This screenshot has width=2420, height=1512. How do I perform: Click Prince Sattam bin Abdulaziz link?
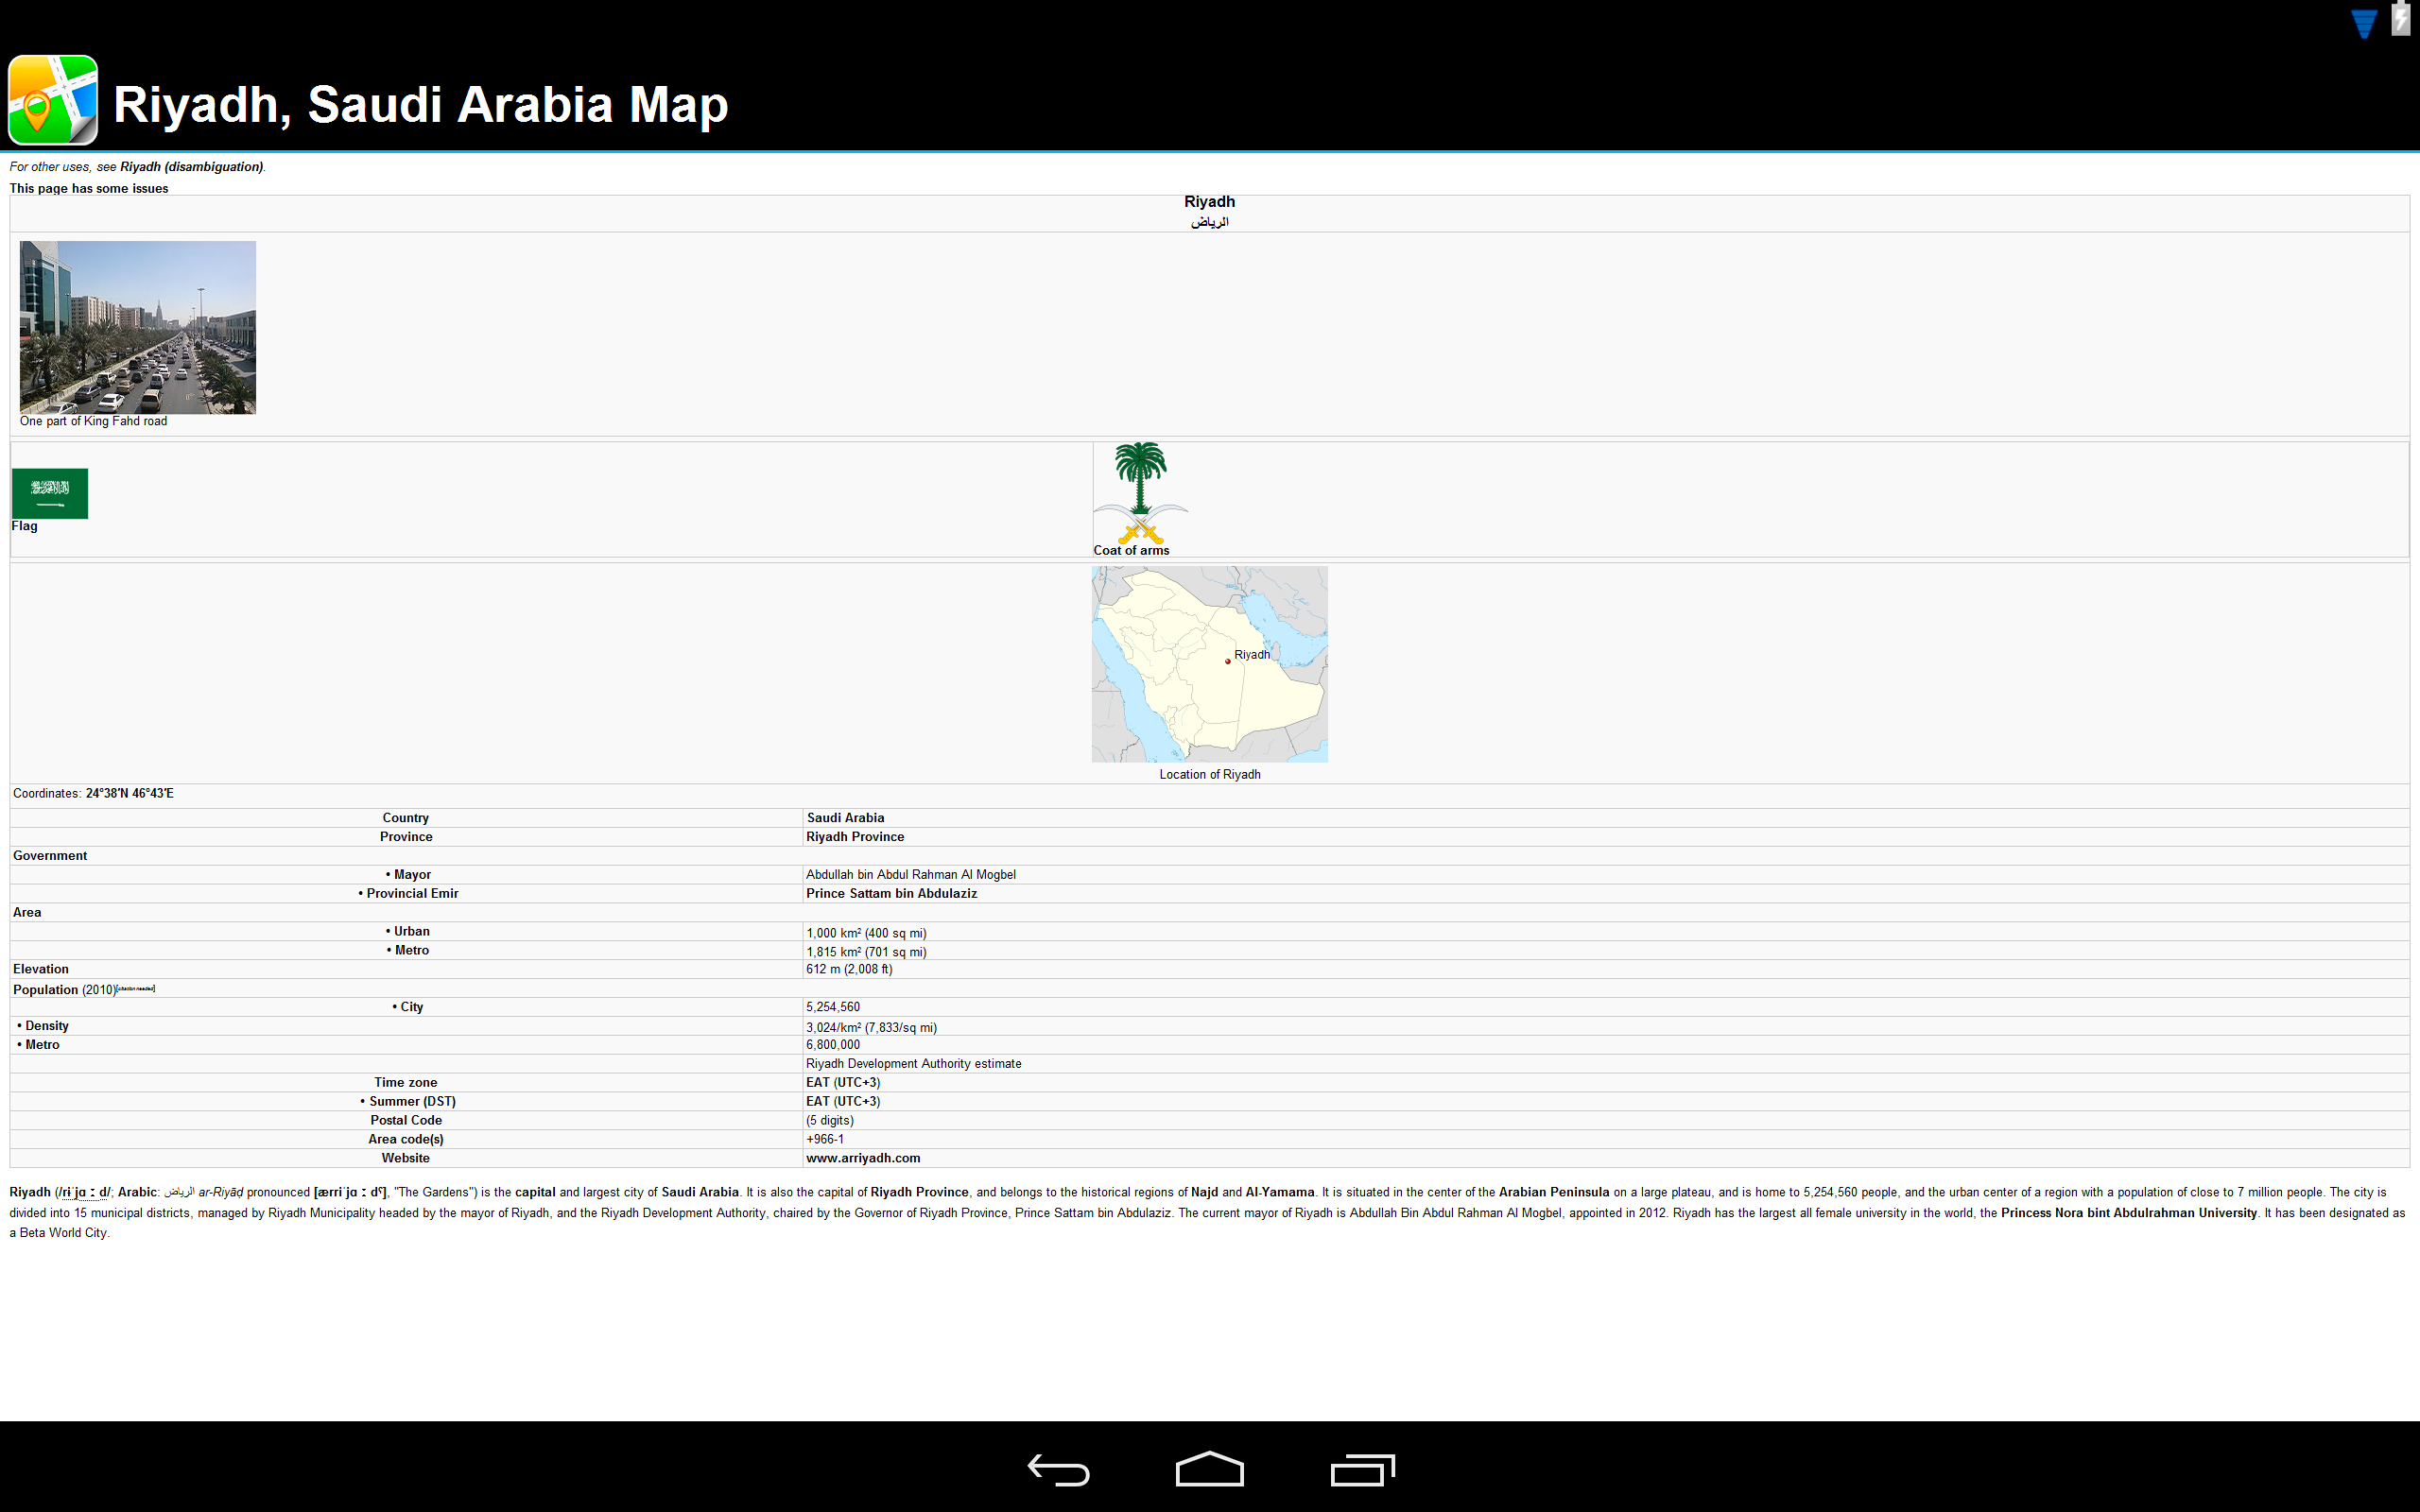click(891, 894)
